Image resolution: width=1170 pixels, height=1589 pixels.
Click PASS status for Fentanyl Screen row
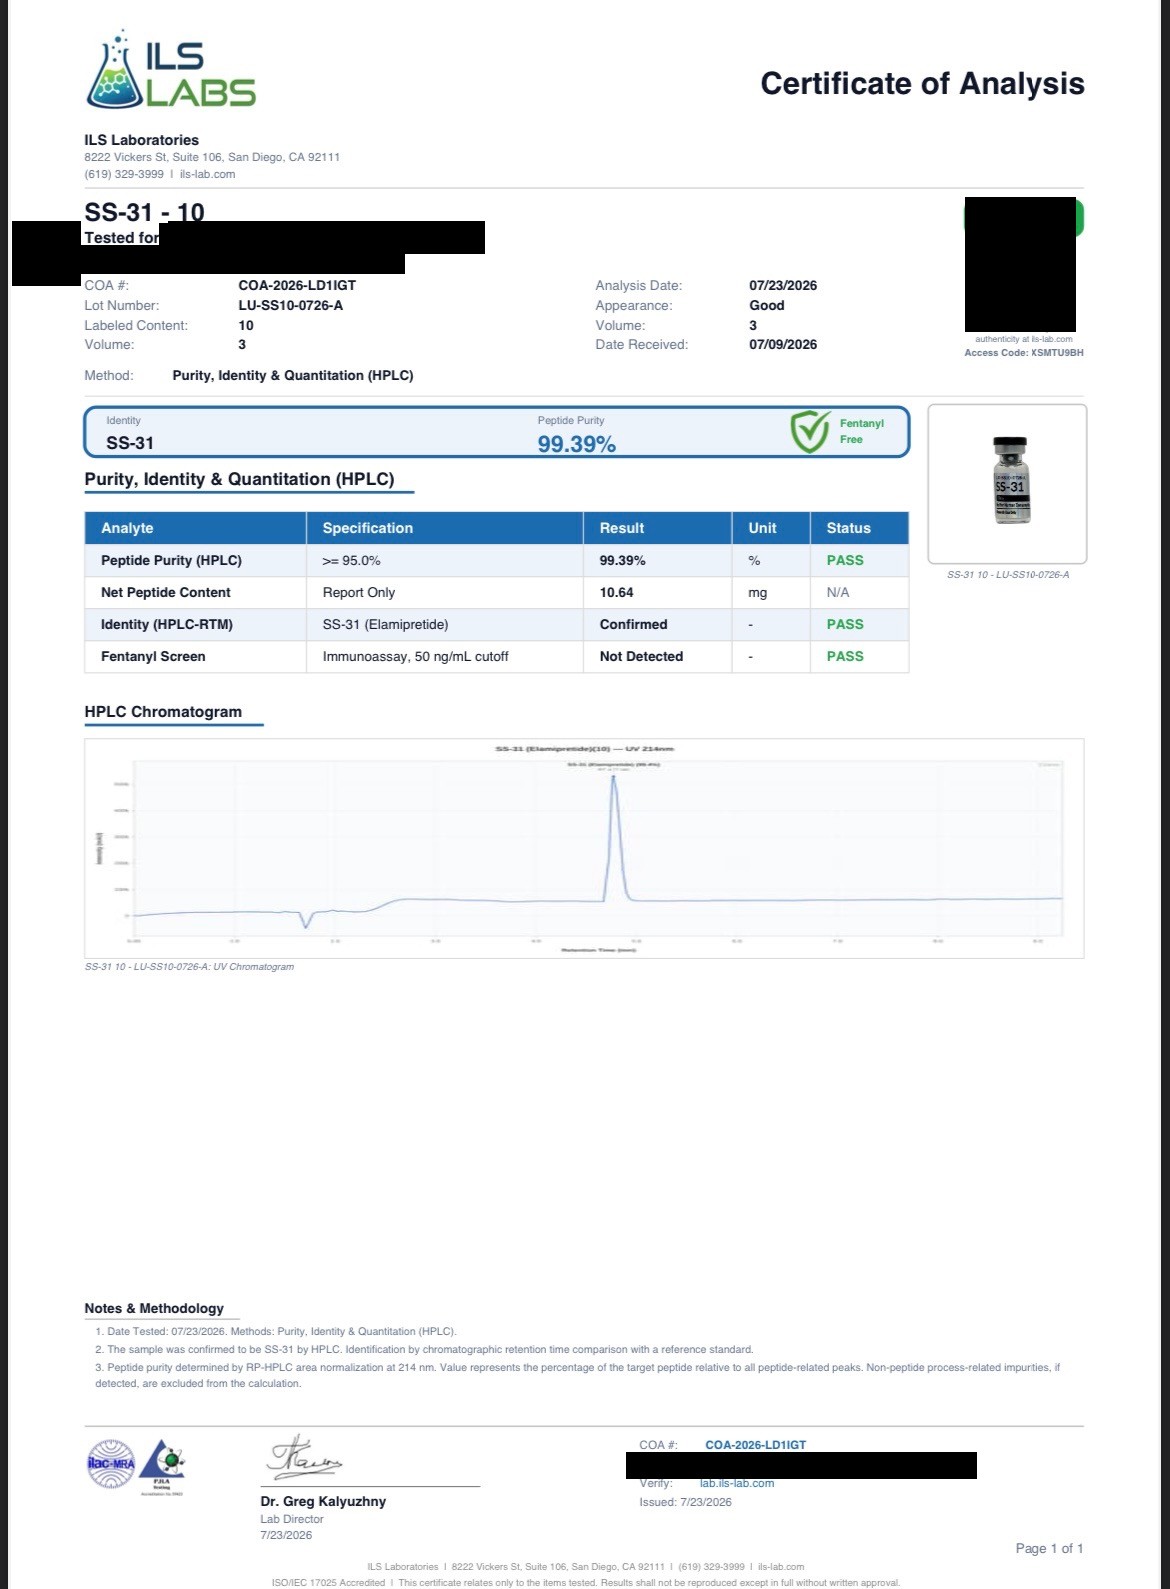pos(845,656)
